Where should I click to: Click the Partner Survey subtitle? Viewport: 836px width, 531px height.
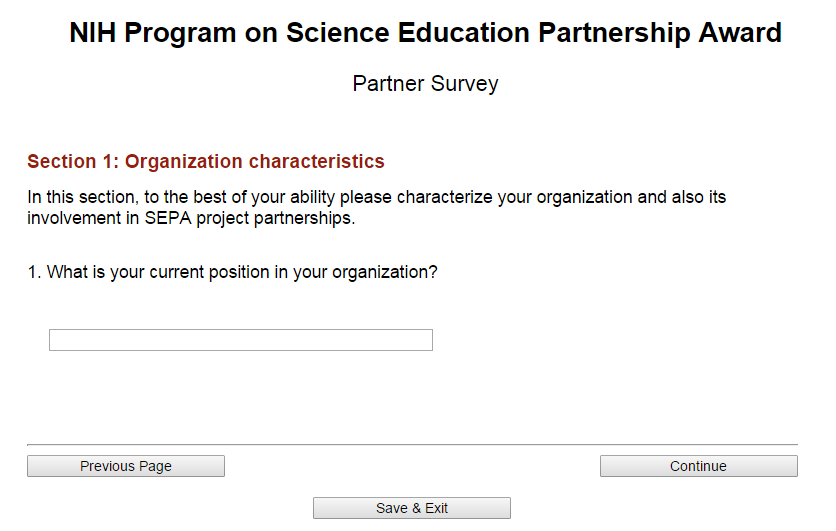[x=425, y=84]
